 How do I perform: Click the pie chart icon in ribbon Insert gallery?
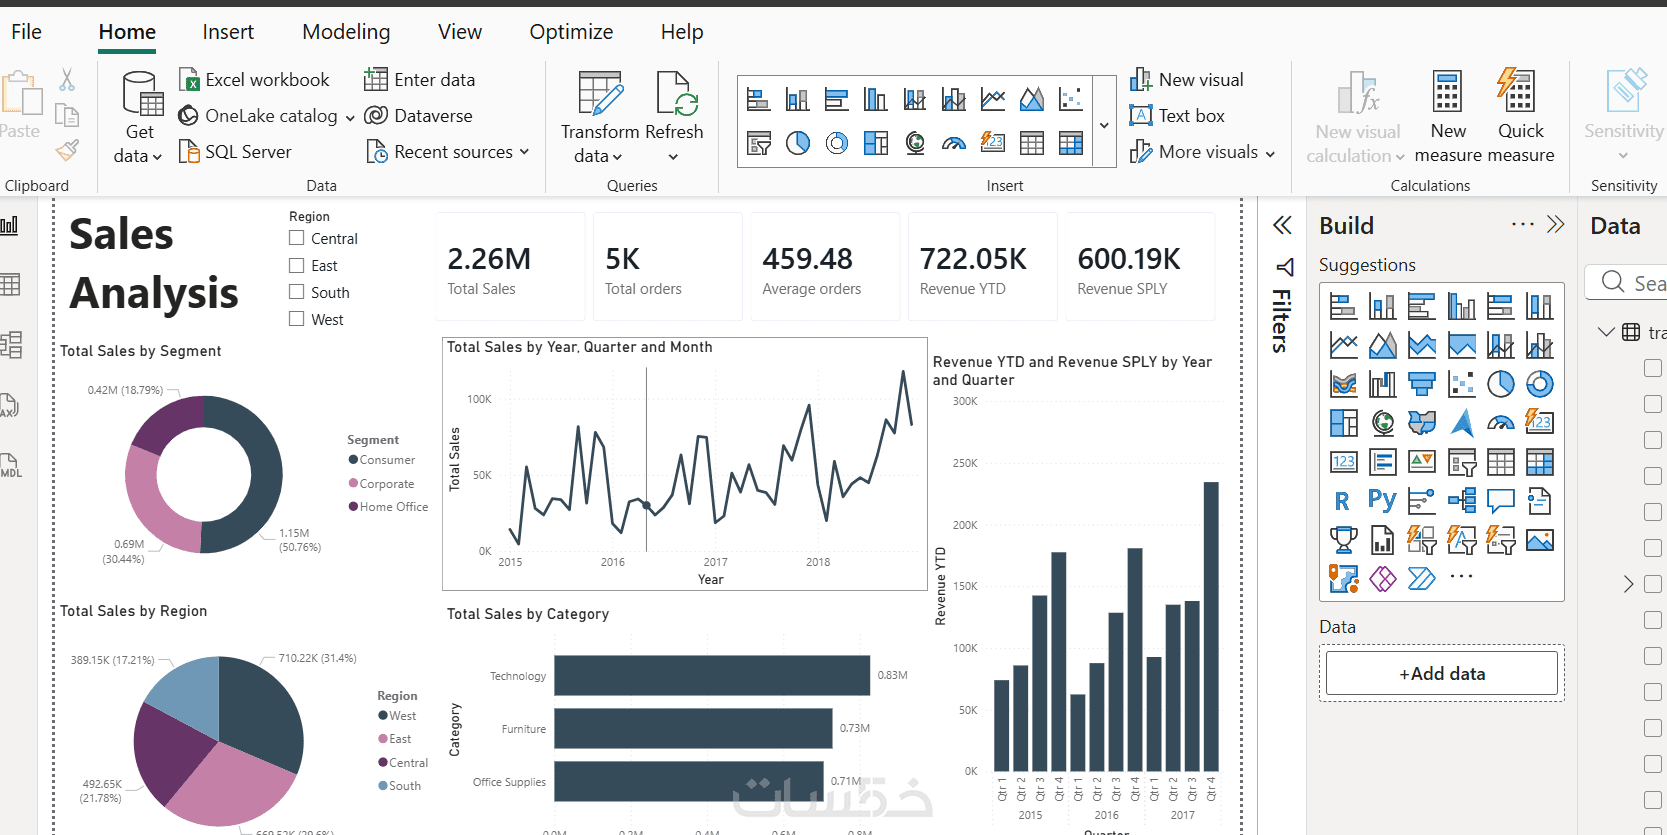[x=798, y=143]
